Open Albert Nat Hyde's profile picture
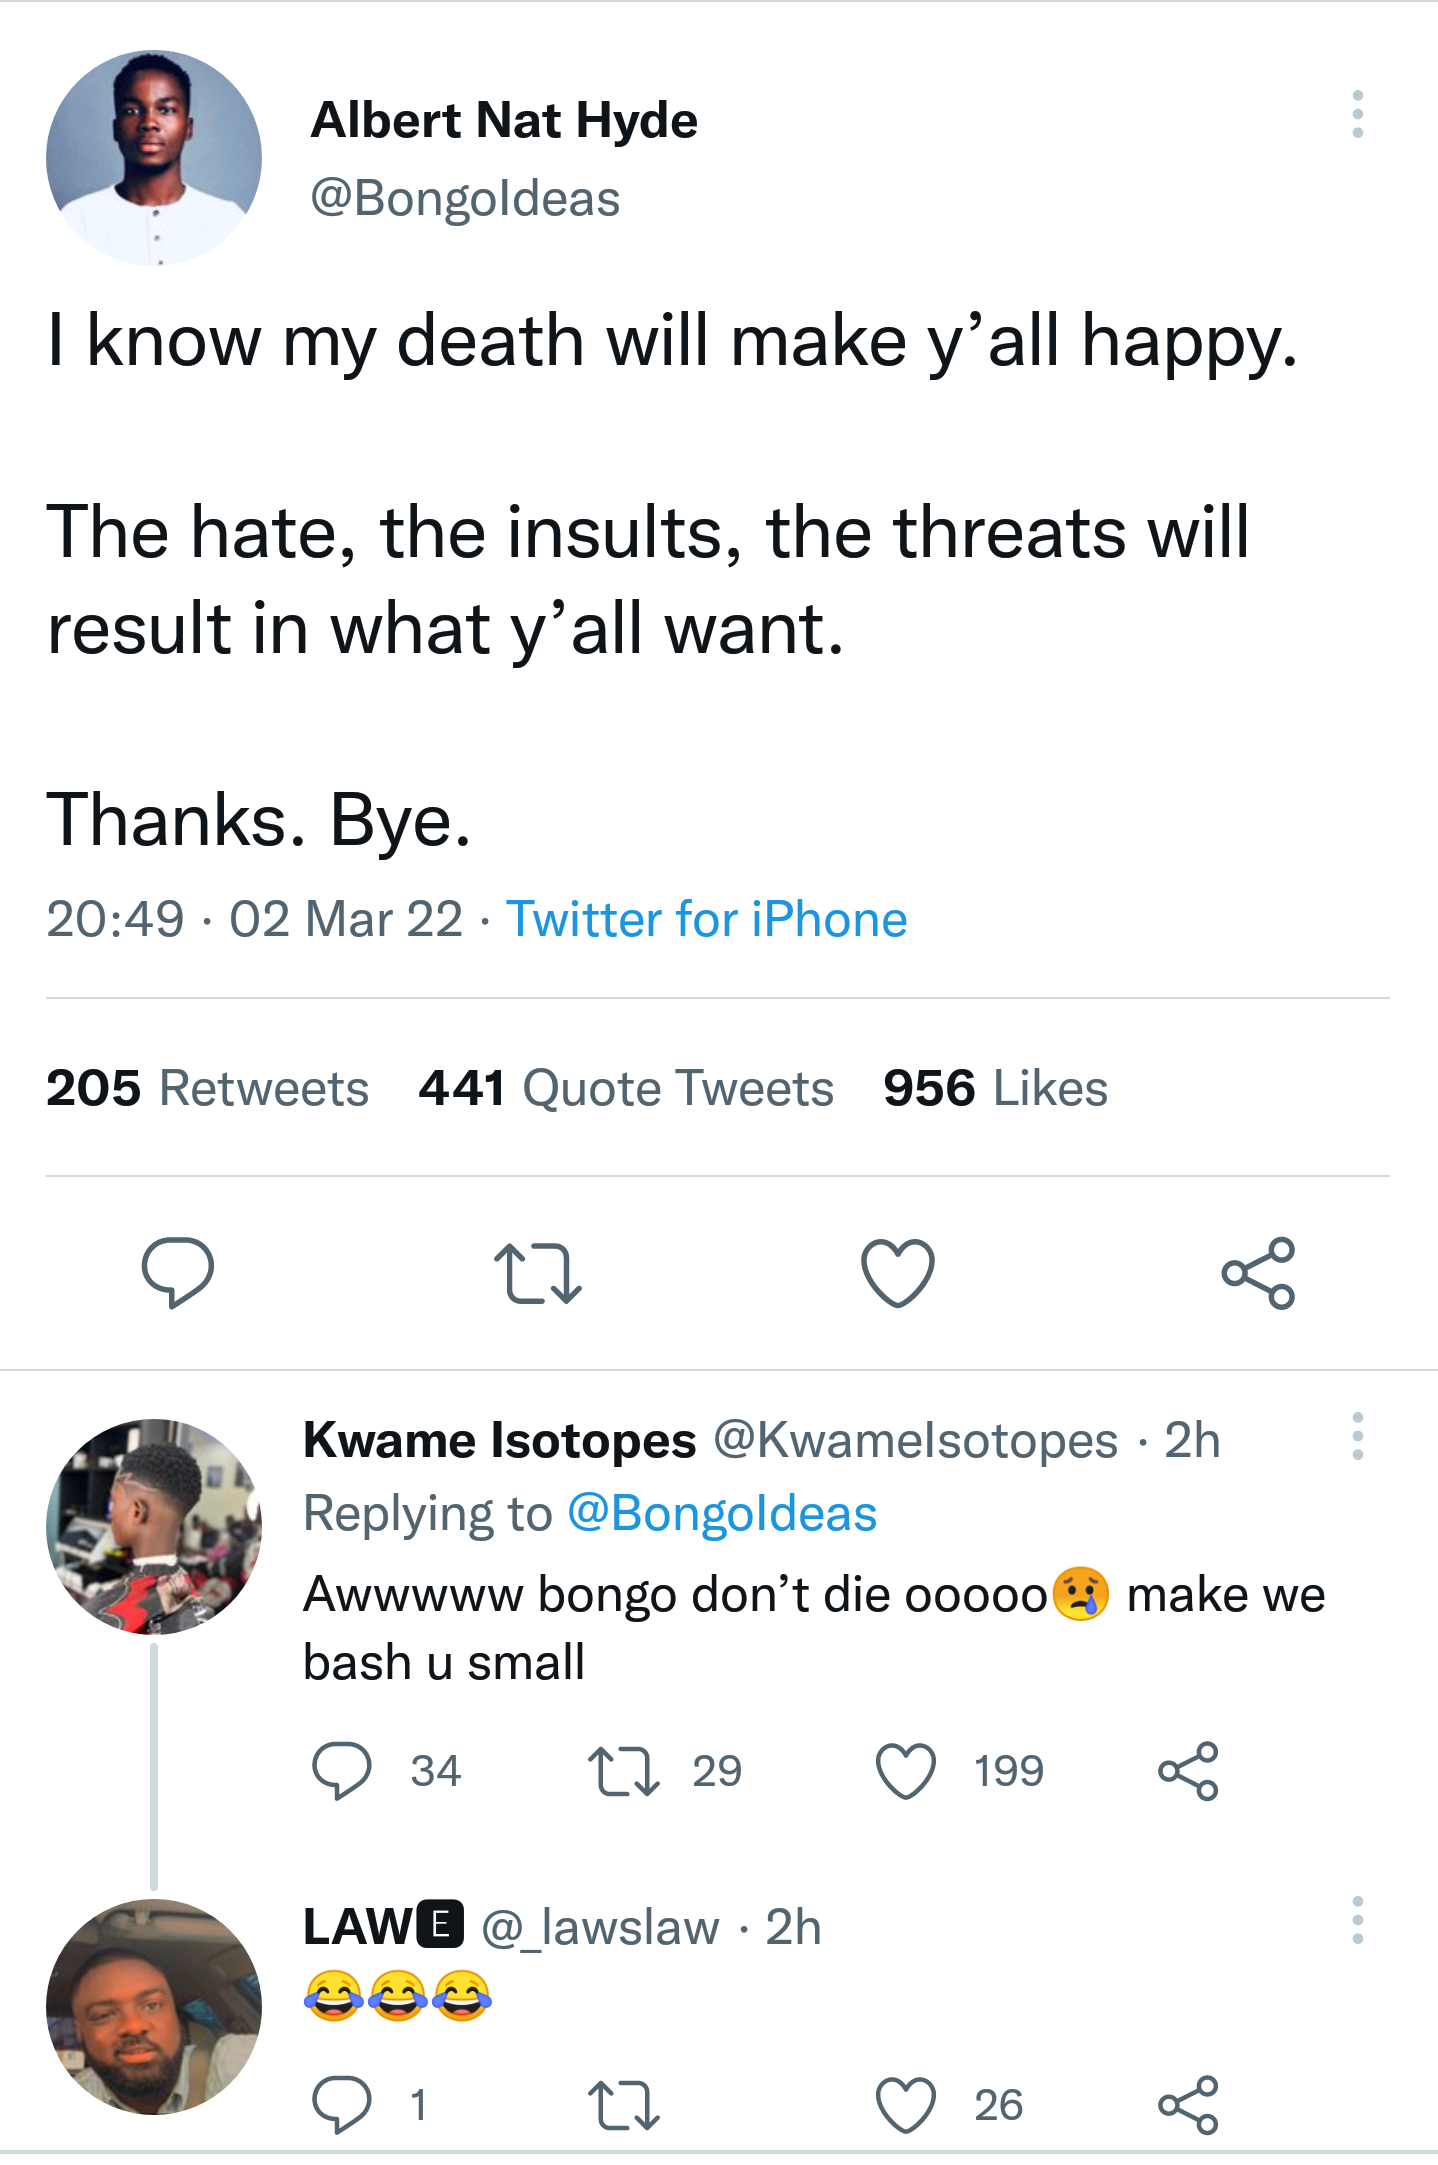The height and width of the screenshot is (2165, 1438). [154, 158]
